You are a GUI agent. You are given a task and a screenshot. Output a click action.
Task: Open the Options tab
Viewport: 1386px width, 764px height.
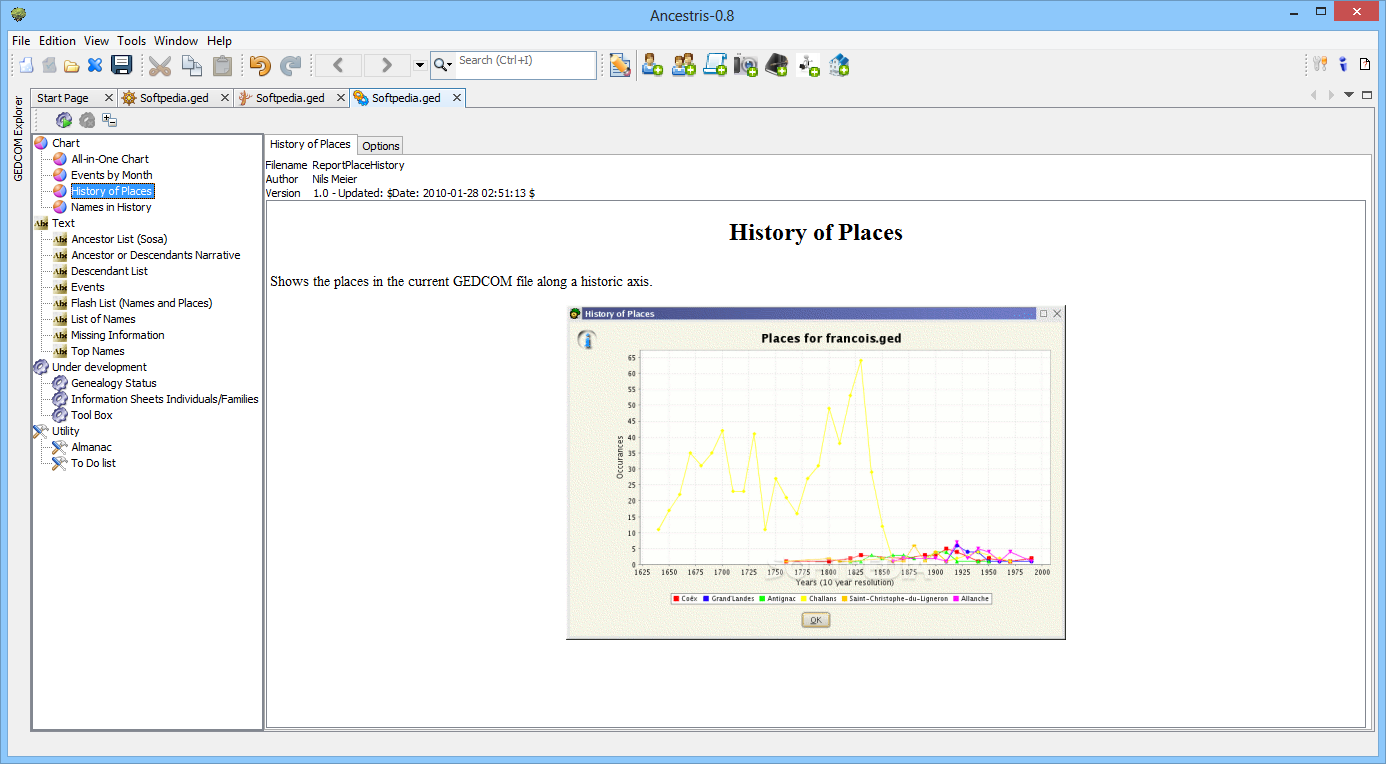pos(381,146)
